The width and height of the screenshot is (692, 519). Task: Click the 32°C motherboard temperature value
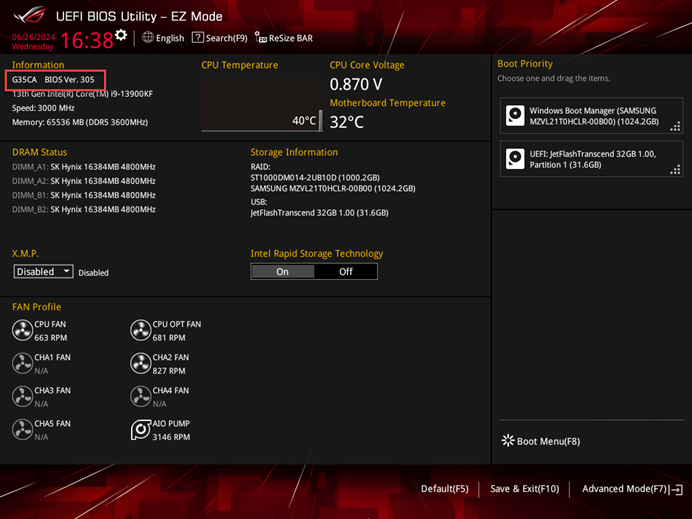pos(347,122)
